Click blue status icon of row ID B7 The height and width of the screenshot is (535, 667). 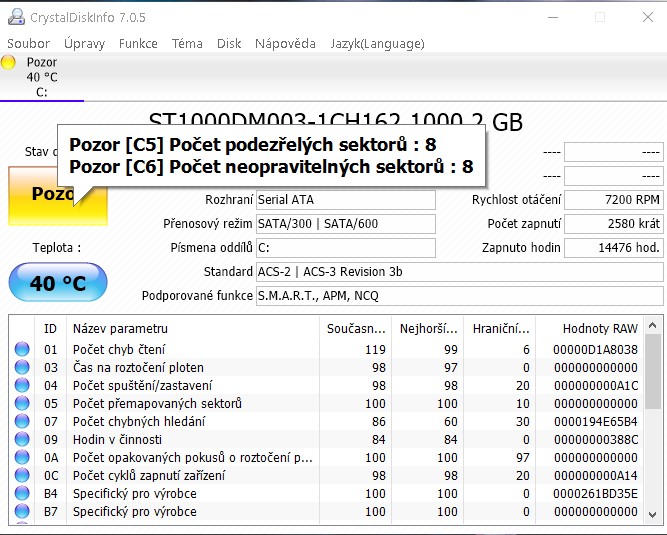click(x=22, y=512)
